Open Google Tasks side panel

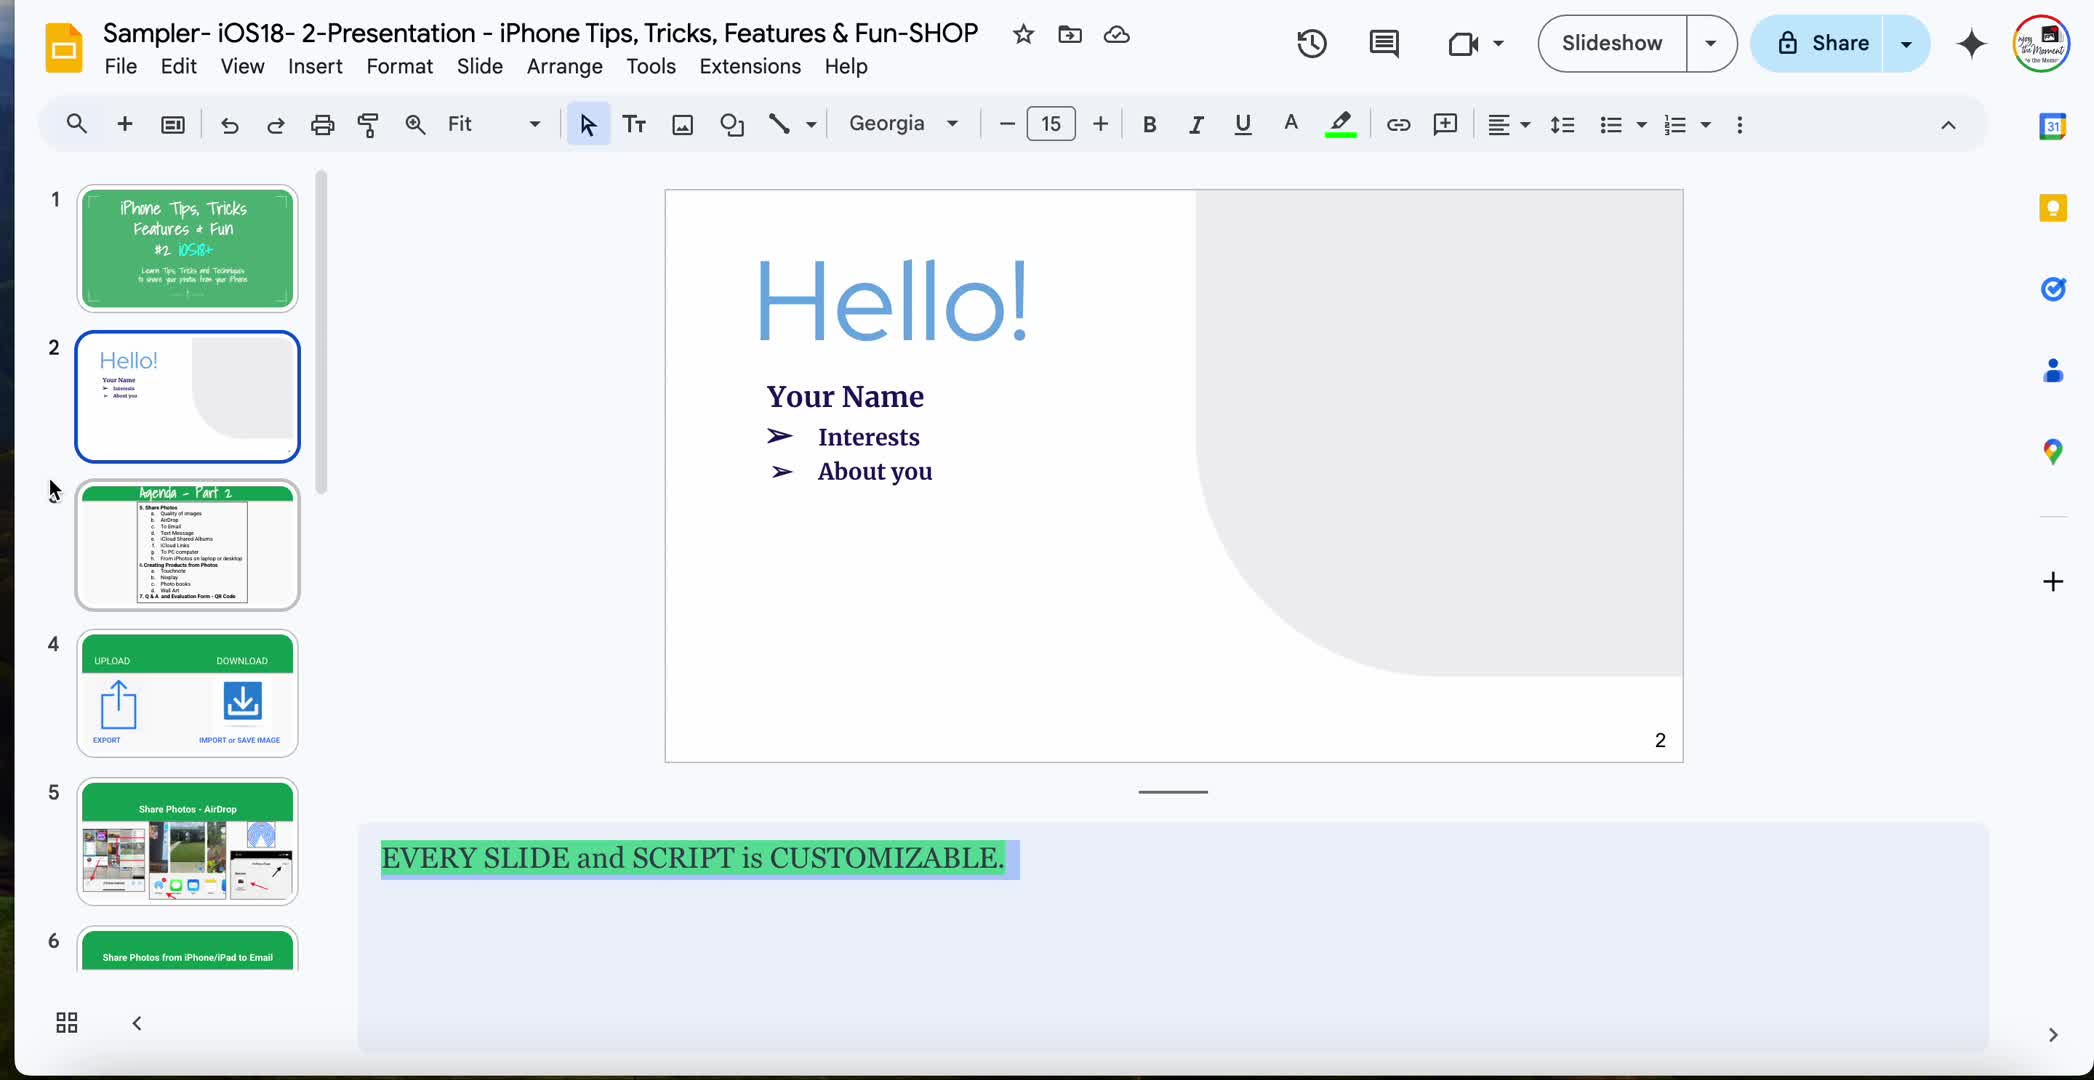(x=2053, y=289)
